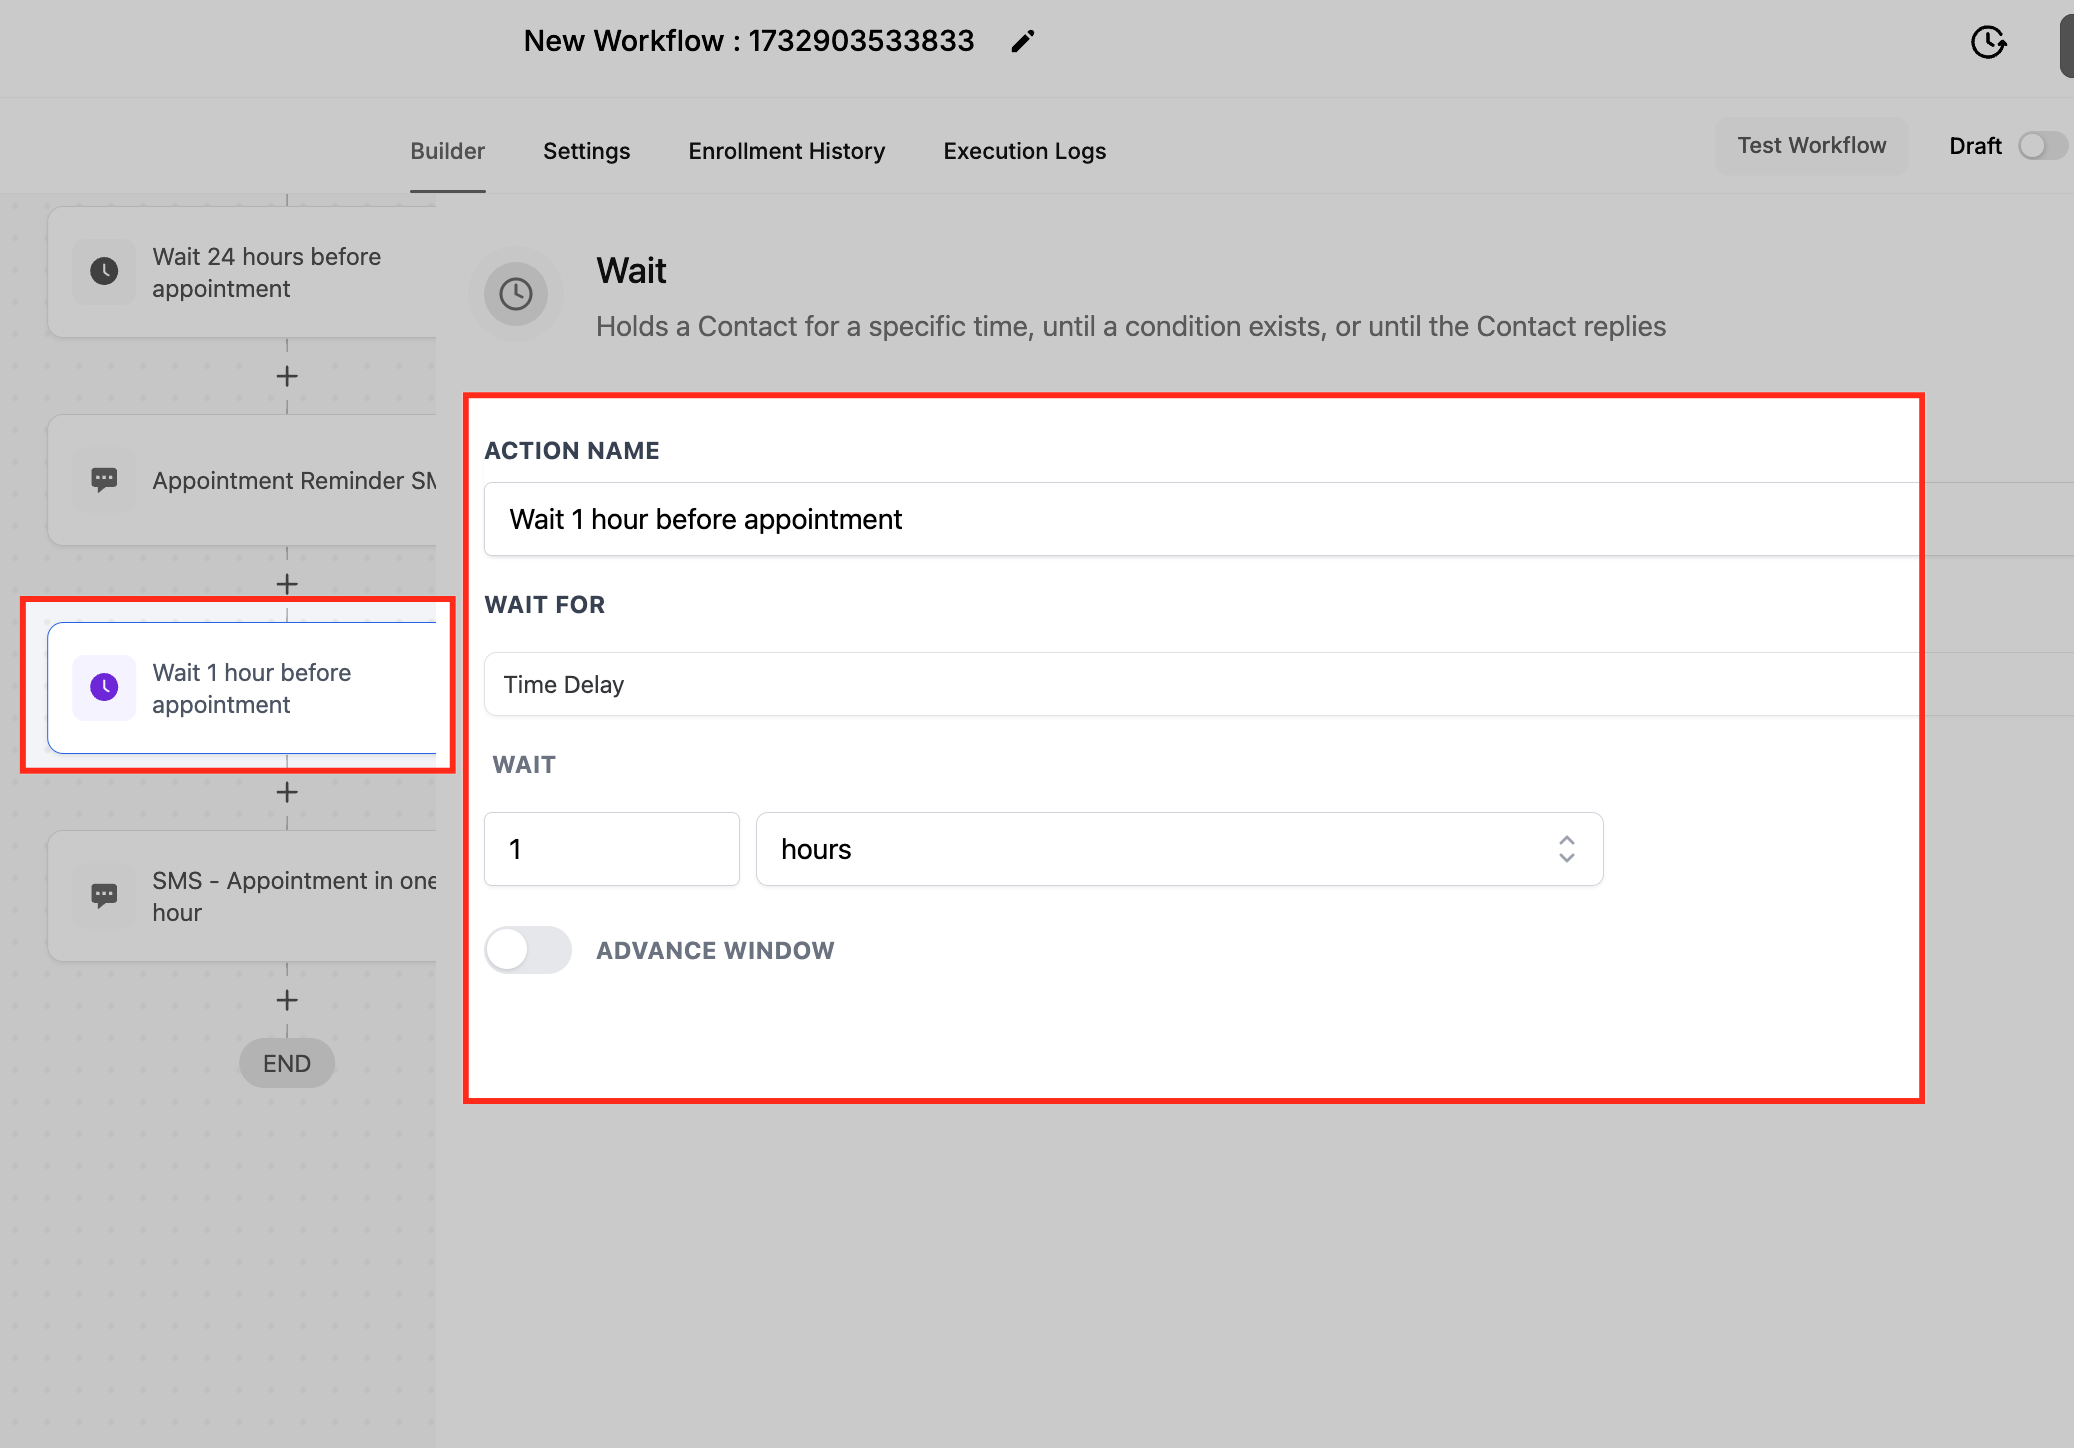Click the Action Name text field

pos(1200,519)
